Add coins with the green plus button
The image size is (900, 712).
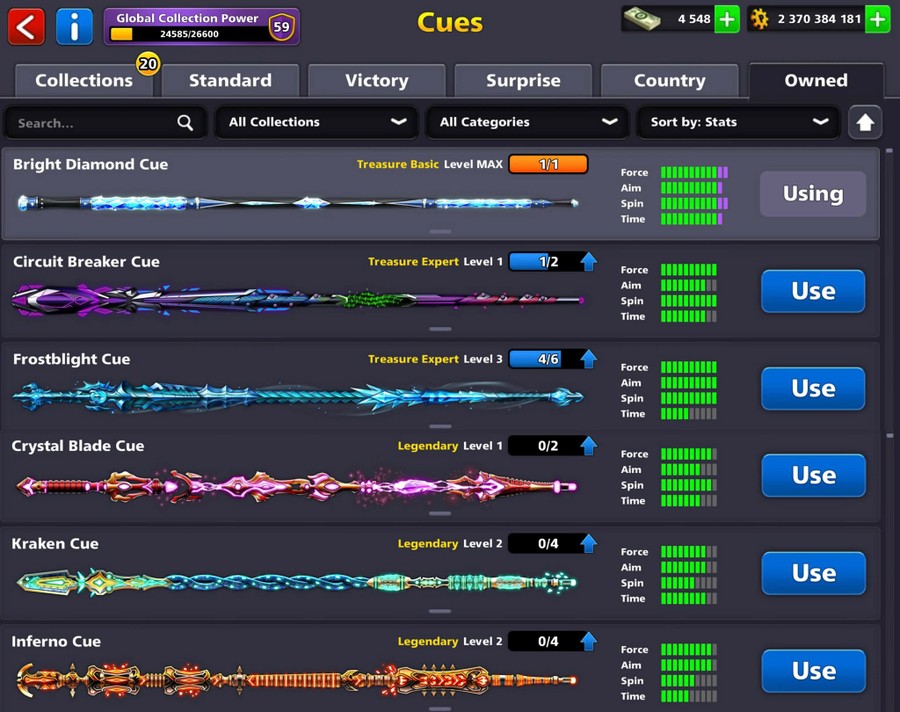click(x=877, y=19)
